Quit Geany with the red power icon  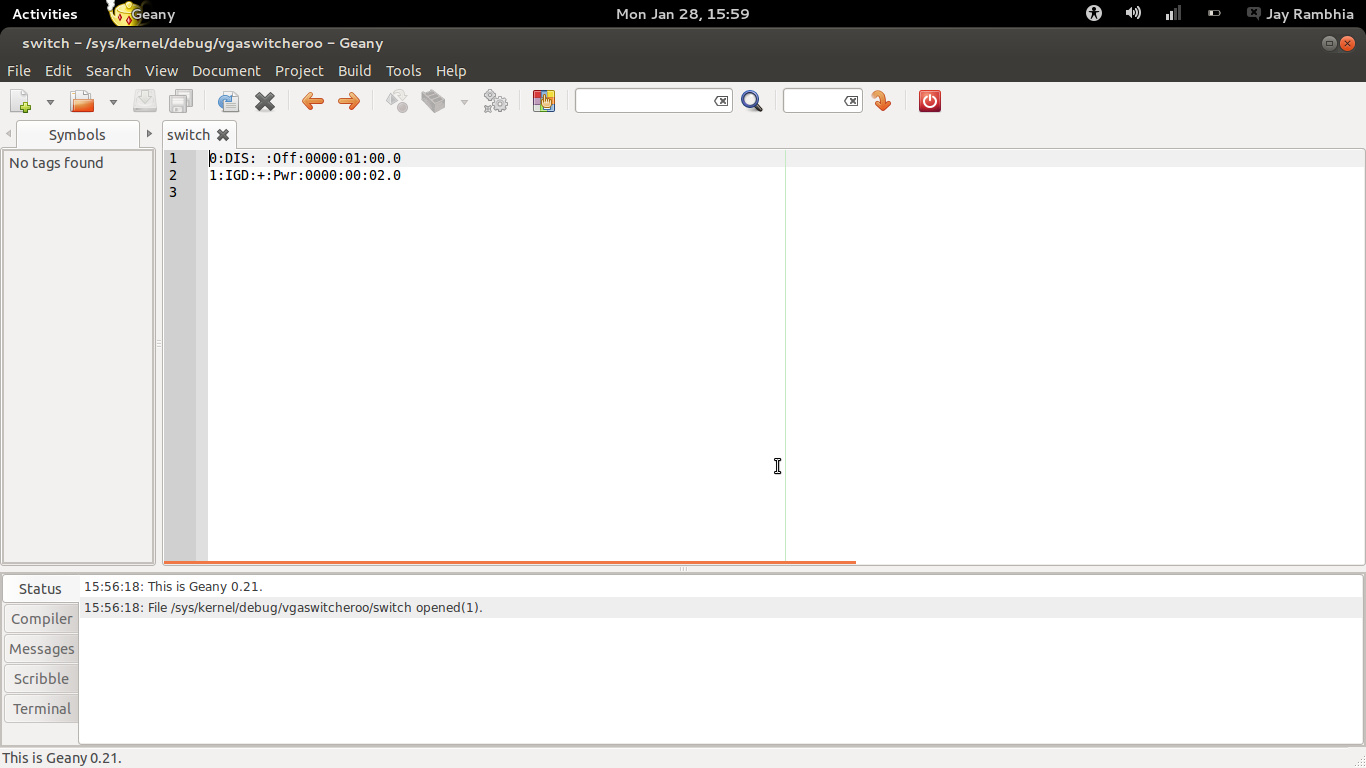[930, 101]
